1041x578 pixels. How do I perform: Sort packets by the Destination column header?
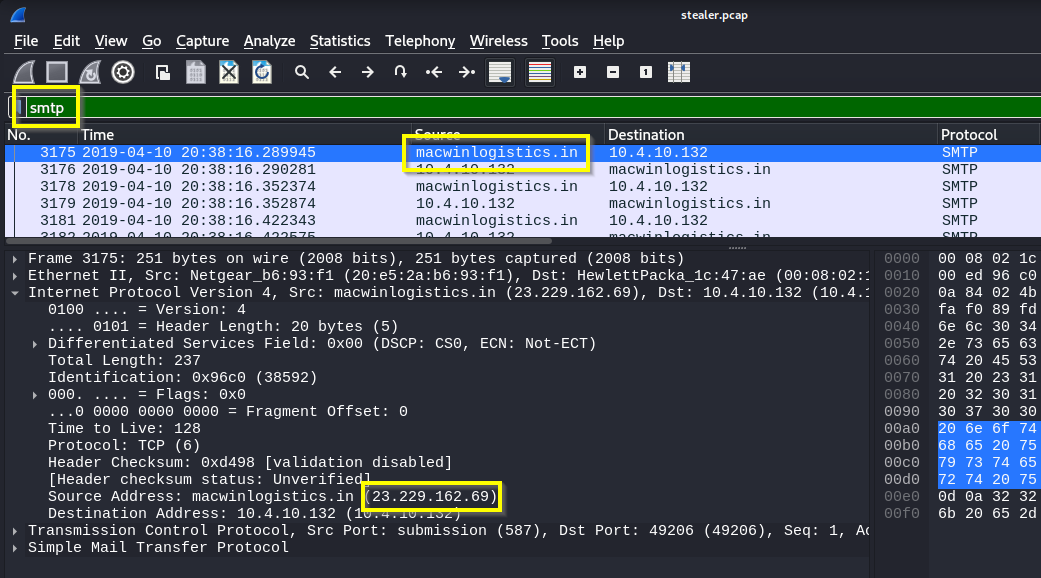pyautogui.click(x=646, y=135)
